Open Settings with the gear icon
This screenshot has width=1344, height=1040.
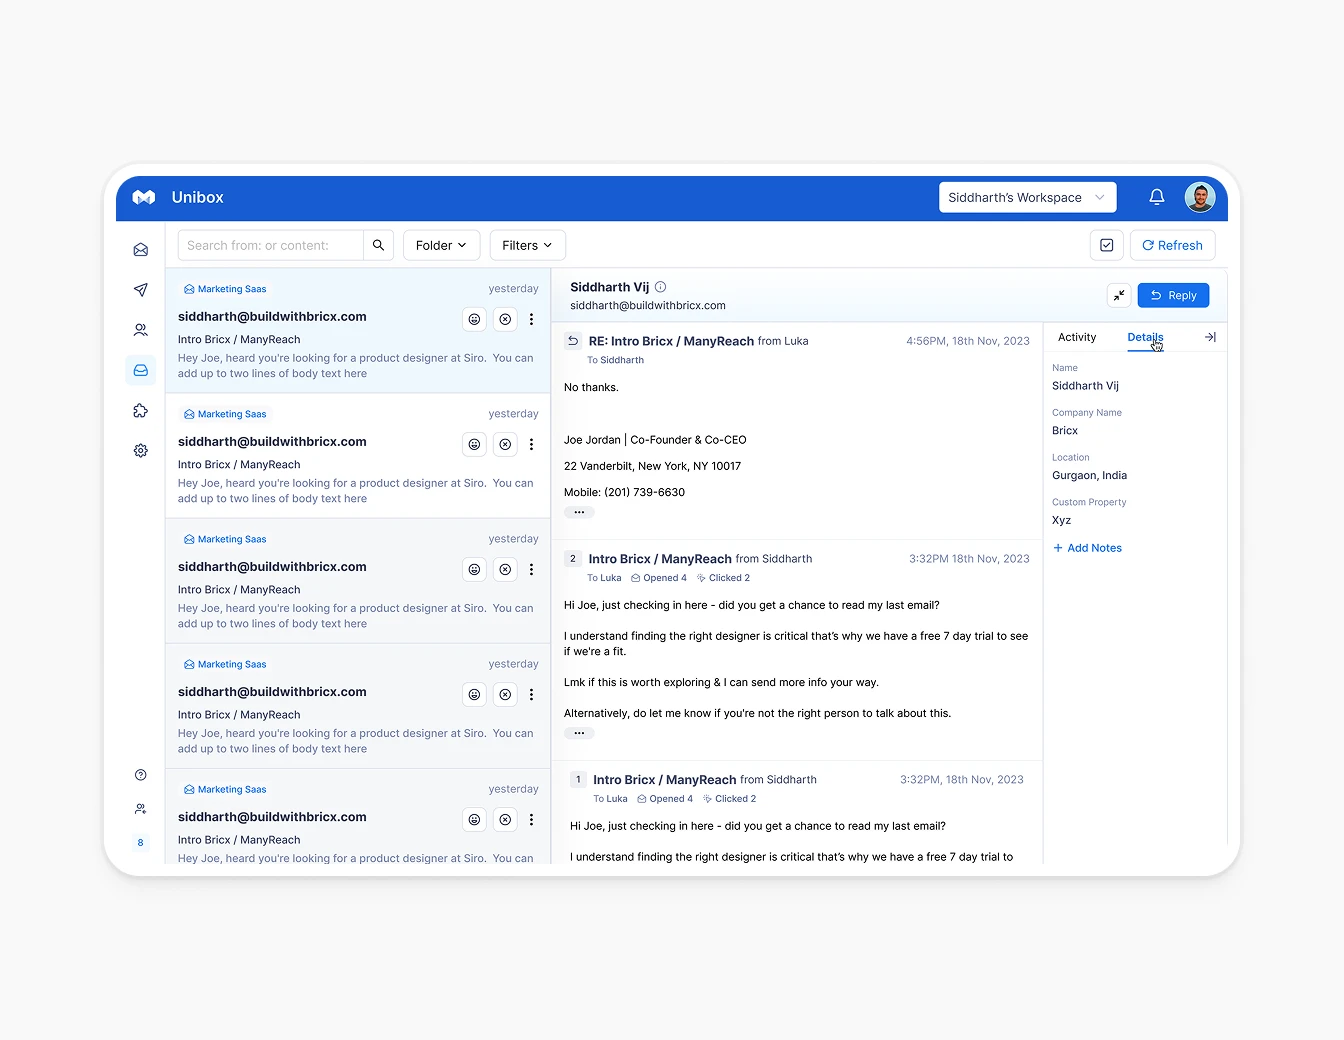pyautogui.click(x=140, y=450)
